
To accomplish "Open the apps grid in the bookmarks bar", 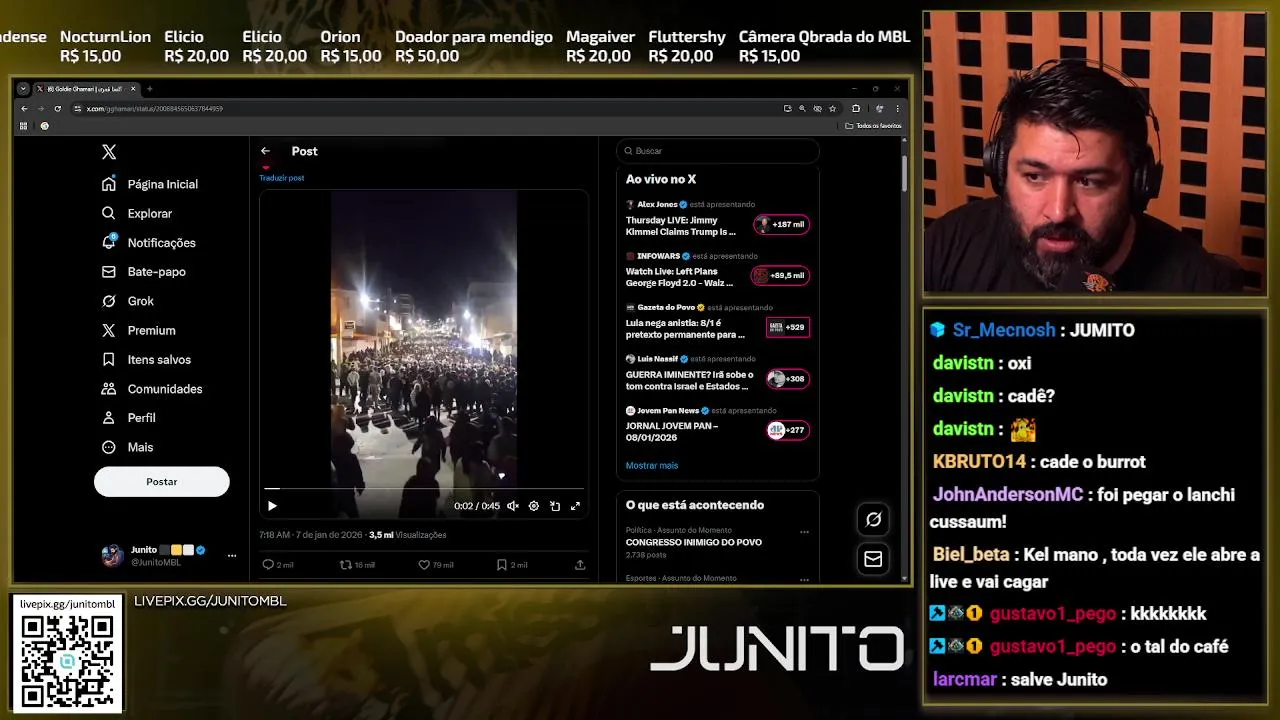I will tap(23, 126).
